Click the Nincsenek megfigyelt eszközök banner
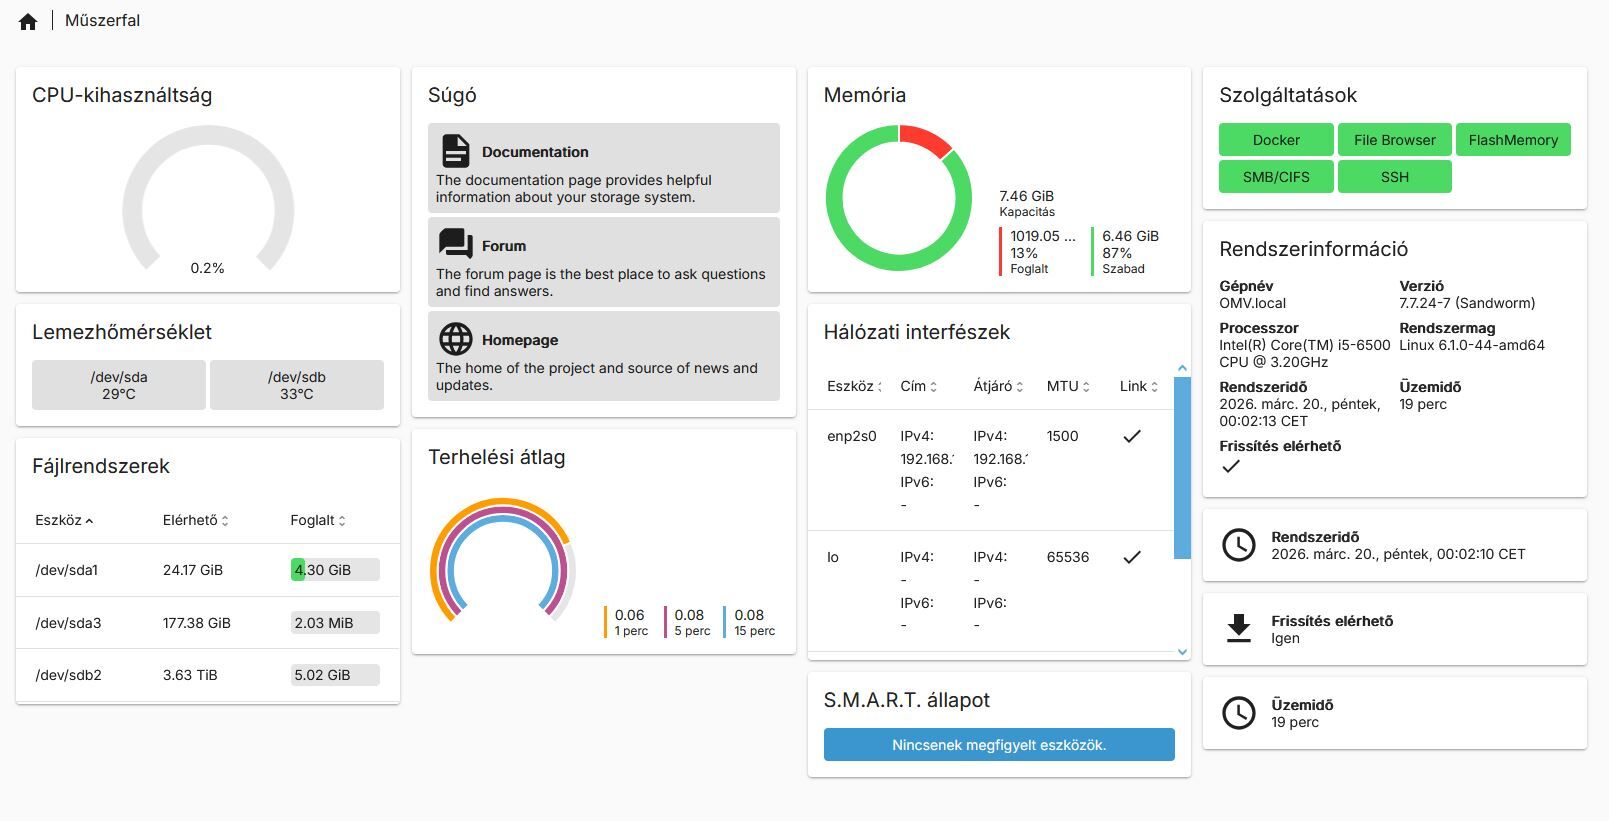1609x821 pixels. [x=999, y=745]
